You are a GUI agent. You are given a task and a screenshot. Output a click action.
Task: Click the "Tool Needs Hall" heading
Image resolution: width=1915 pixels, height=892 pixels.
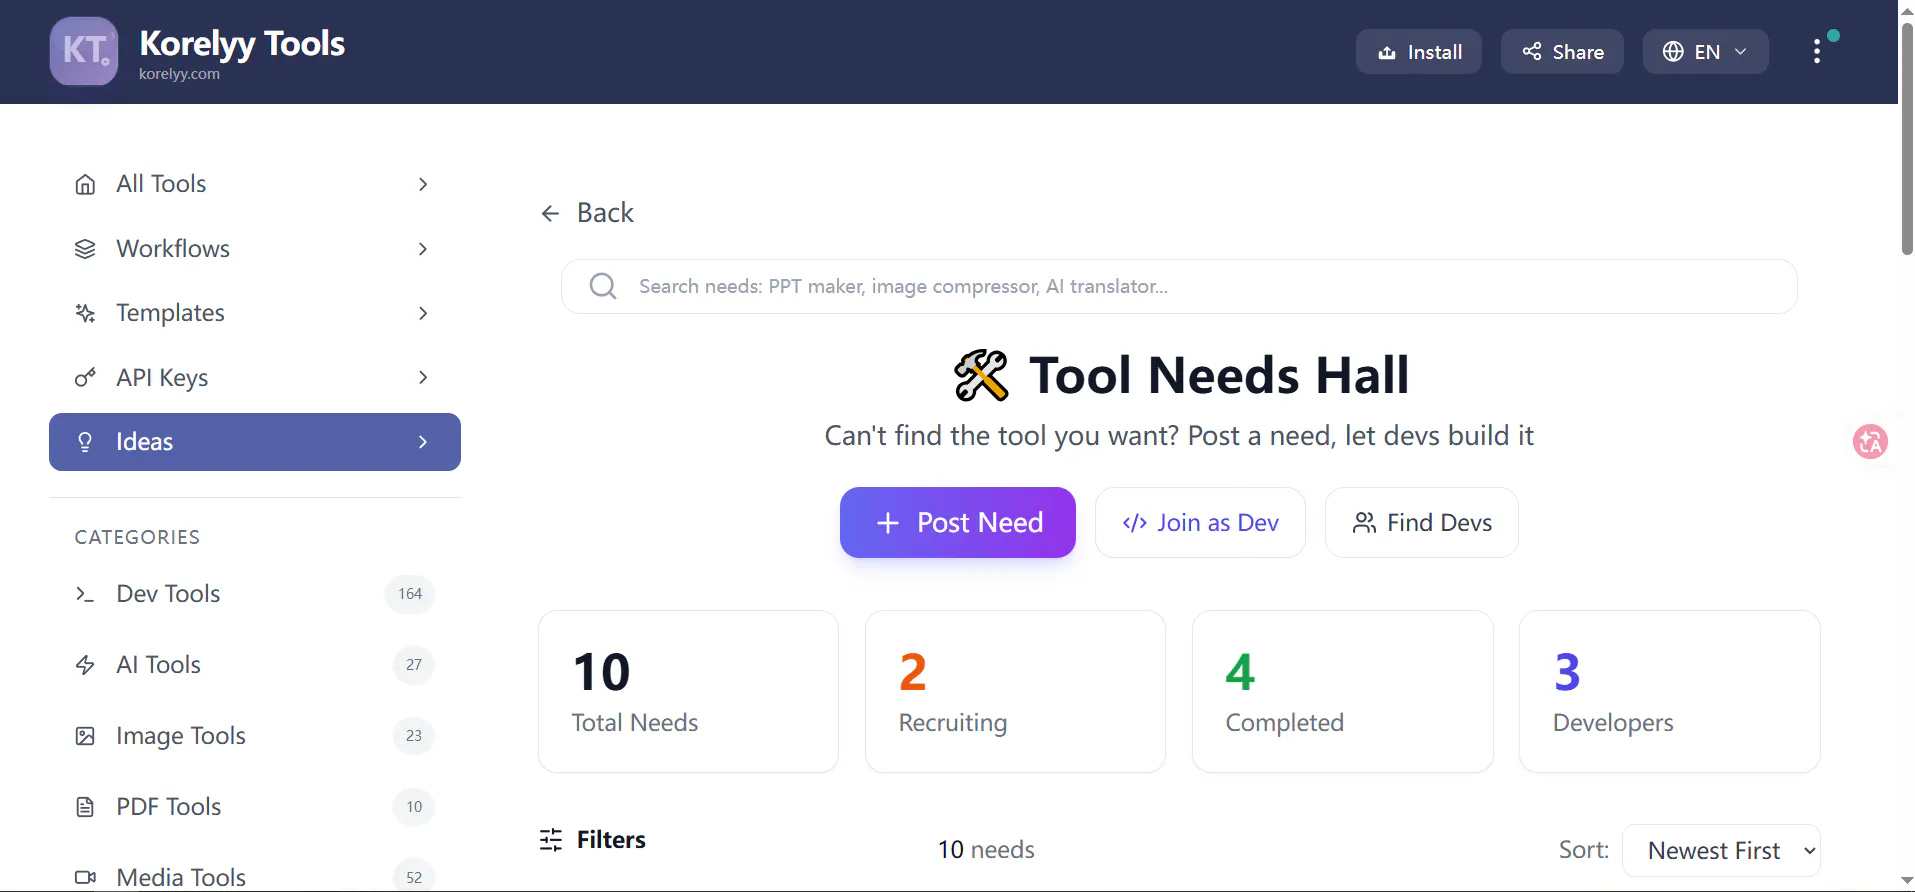[1219, 376]
